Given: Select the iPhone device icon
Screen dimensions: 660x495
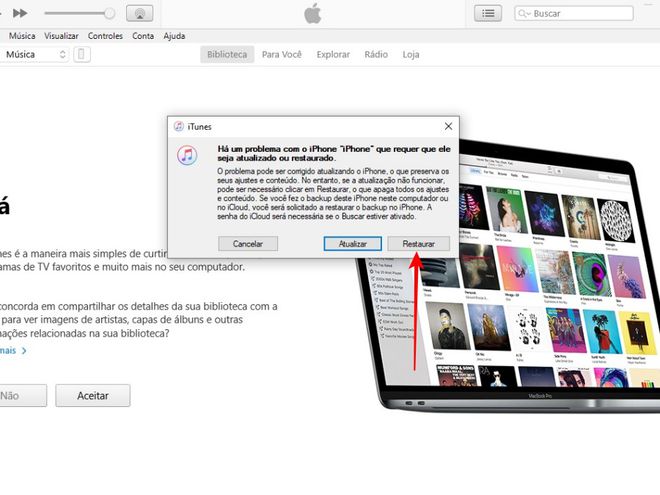Looking at the screenshot, I should [82, 54].
